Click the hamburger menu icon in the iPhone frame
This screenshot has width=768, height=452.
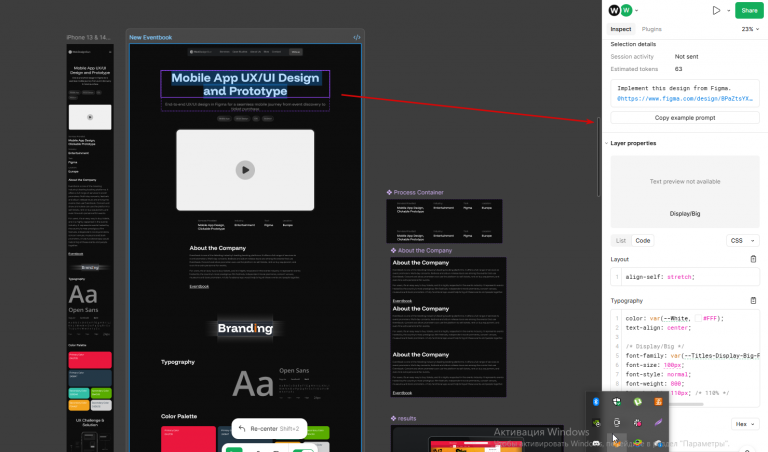coord(110,52)
